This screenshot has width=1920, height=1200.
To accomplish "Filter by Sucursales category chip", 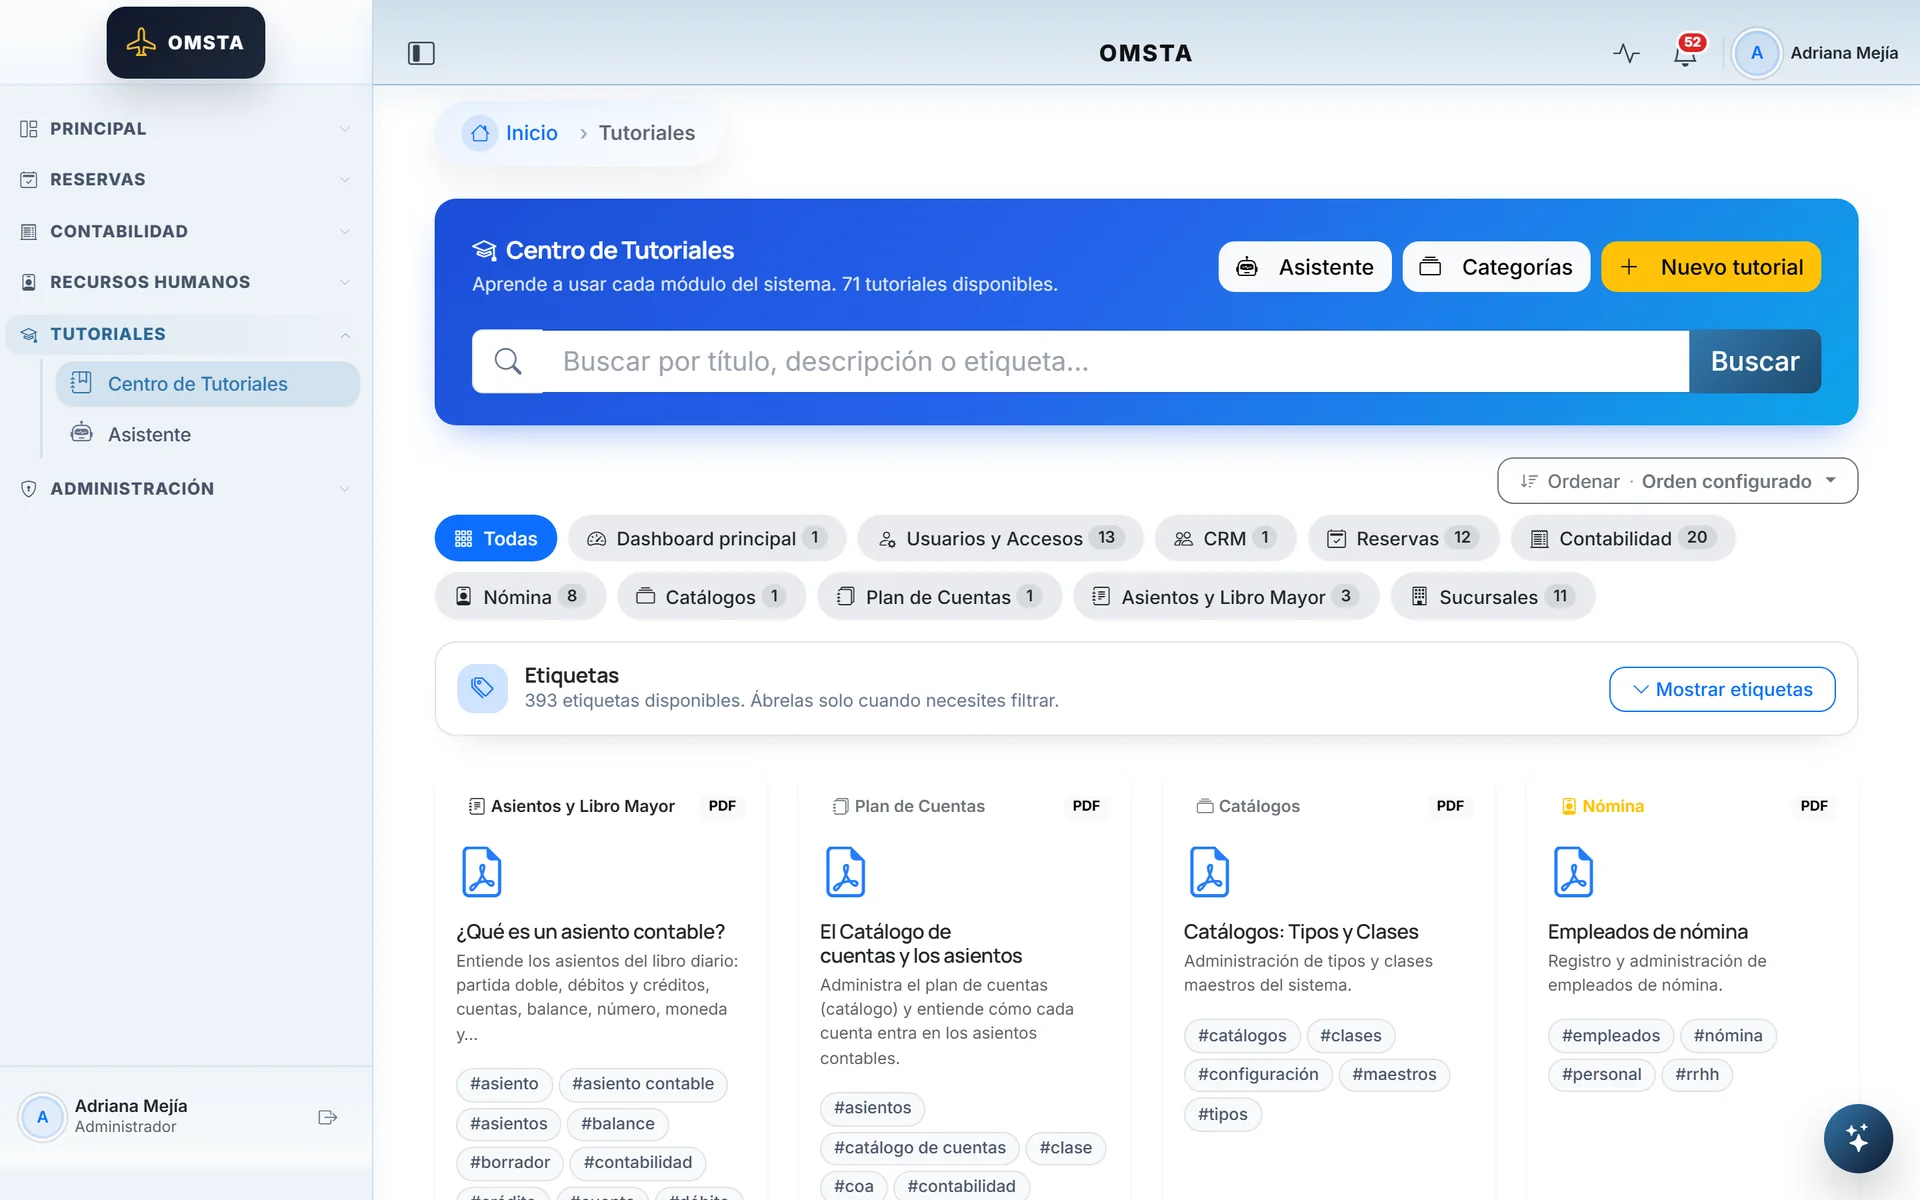I will (1493, 596).
